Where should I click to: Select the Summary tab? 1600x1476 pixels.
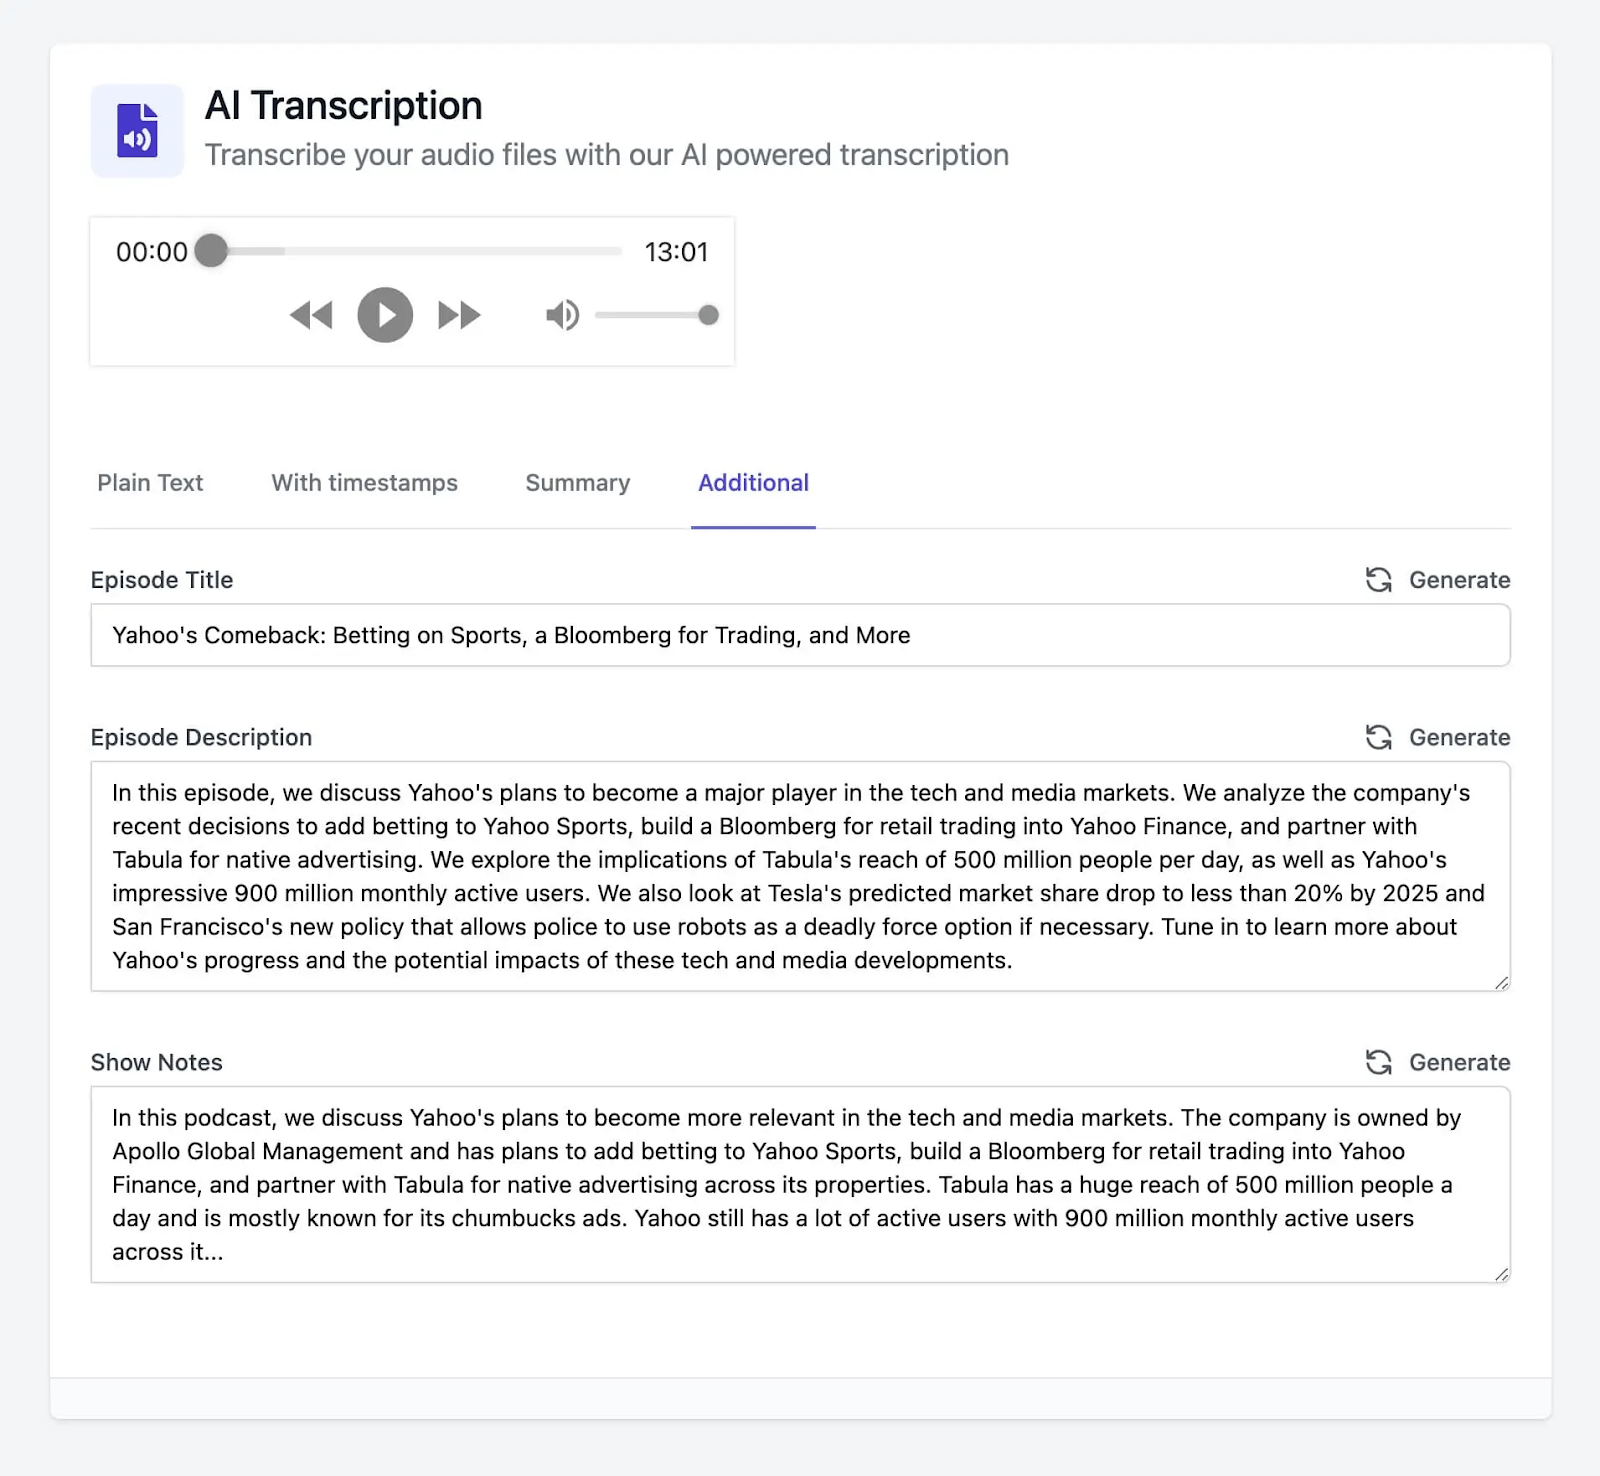point(578,483)
